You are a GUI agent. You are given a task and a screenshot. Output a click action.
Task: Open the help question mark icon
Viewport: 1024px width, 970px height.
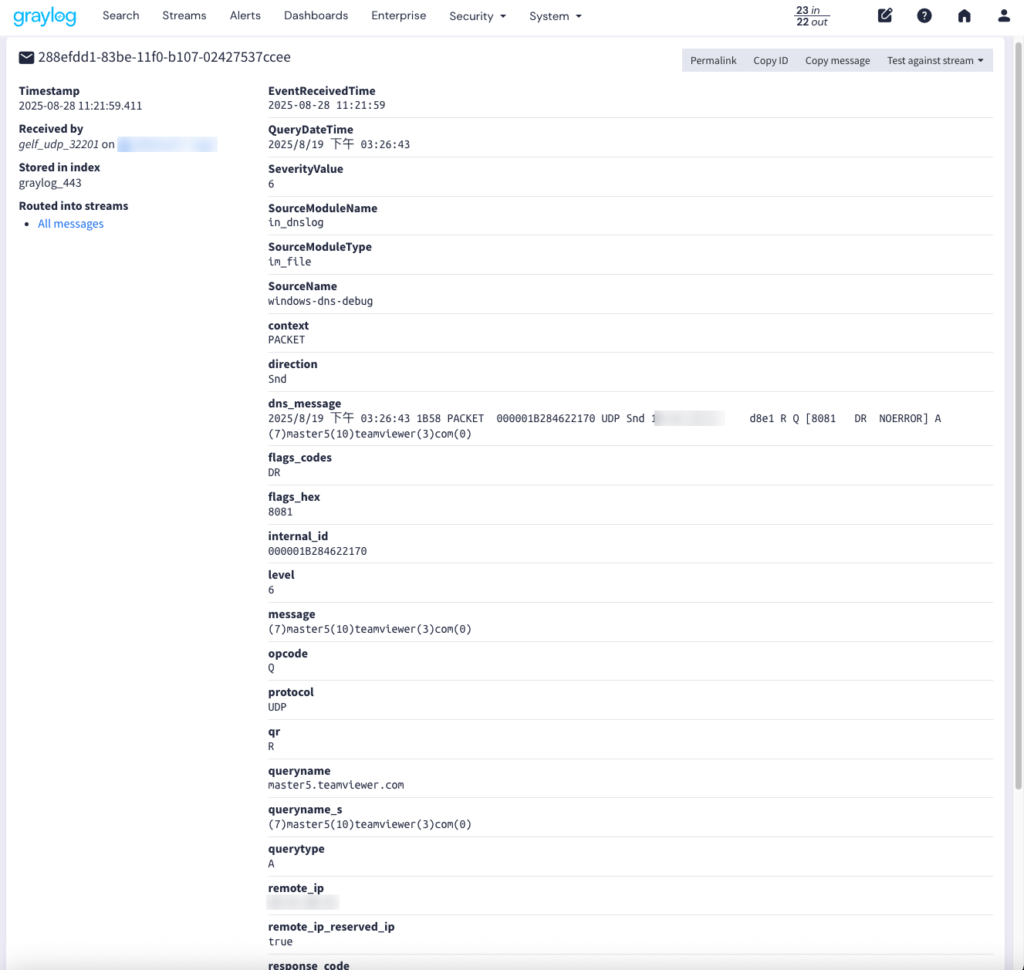pyautogui.click(x=924, y=16)
